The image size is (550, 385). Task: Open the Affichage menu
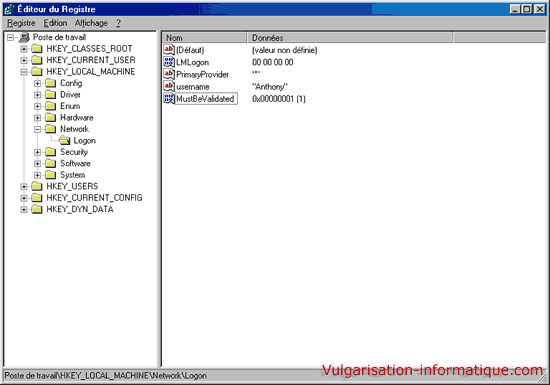click(91, 23)
